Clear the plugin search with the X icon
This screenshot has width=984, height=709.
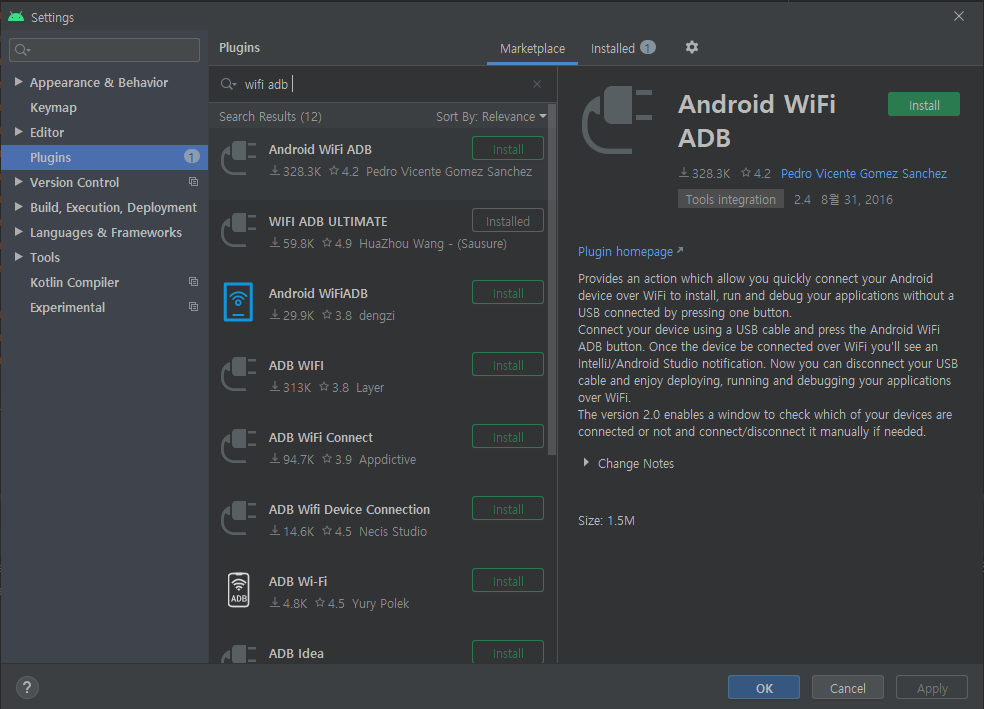tap(537, 84)
